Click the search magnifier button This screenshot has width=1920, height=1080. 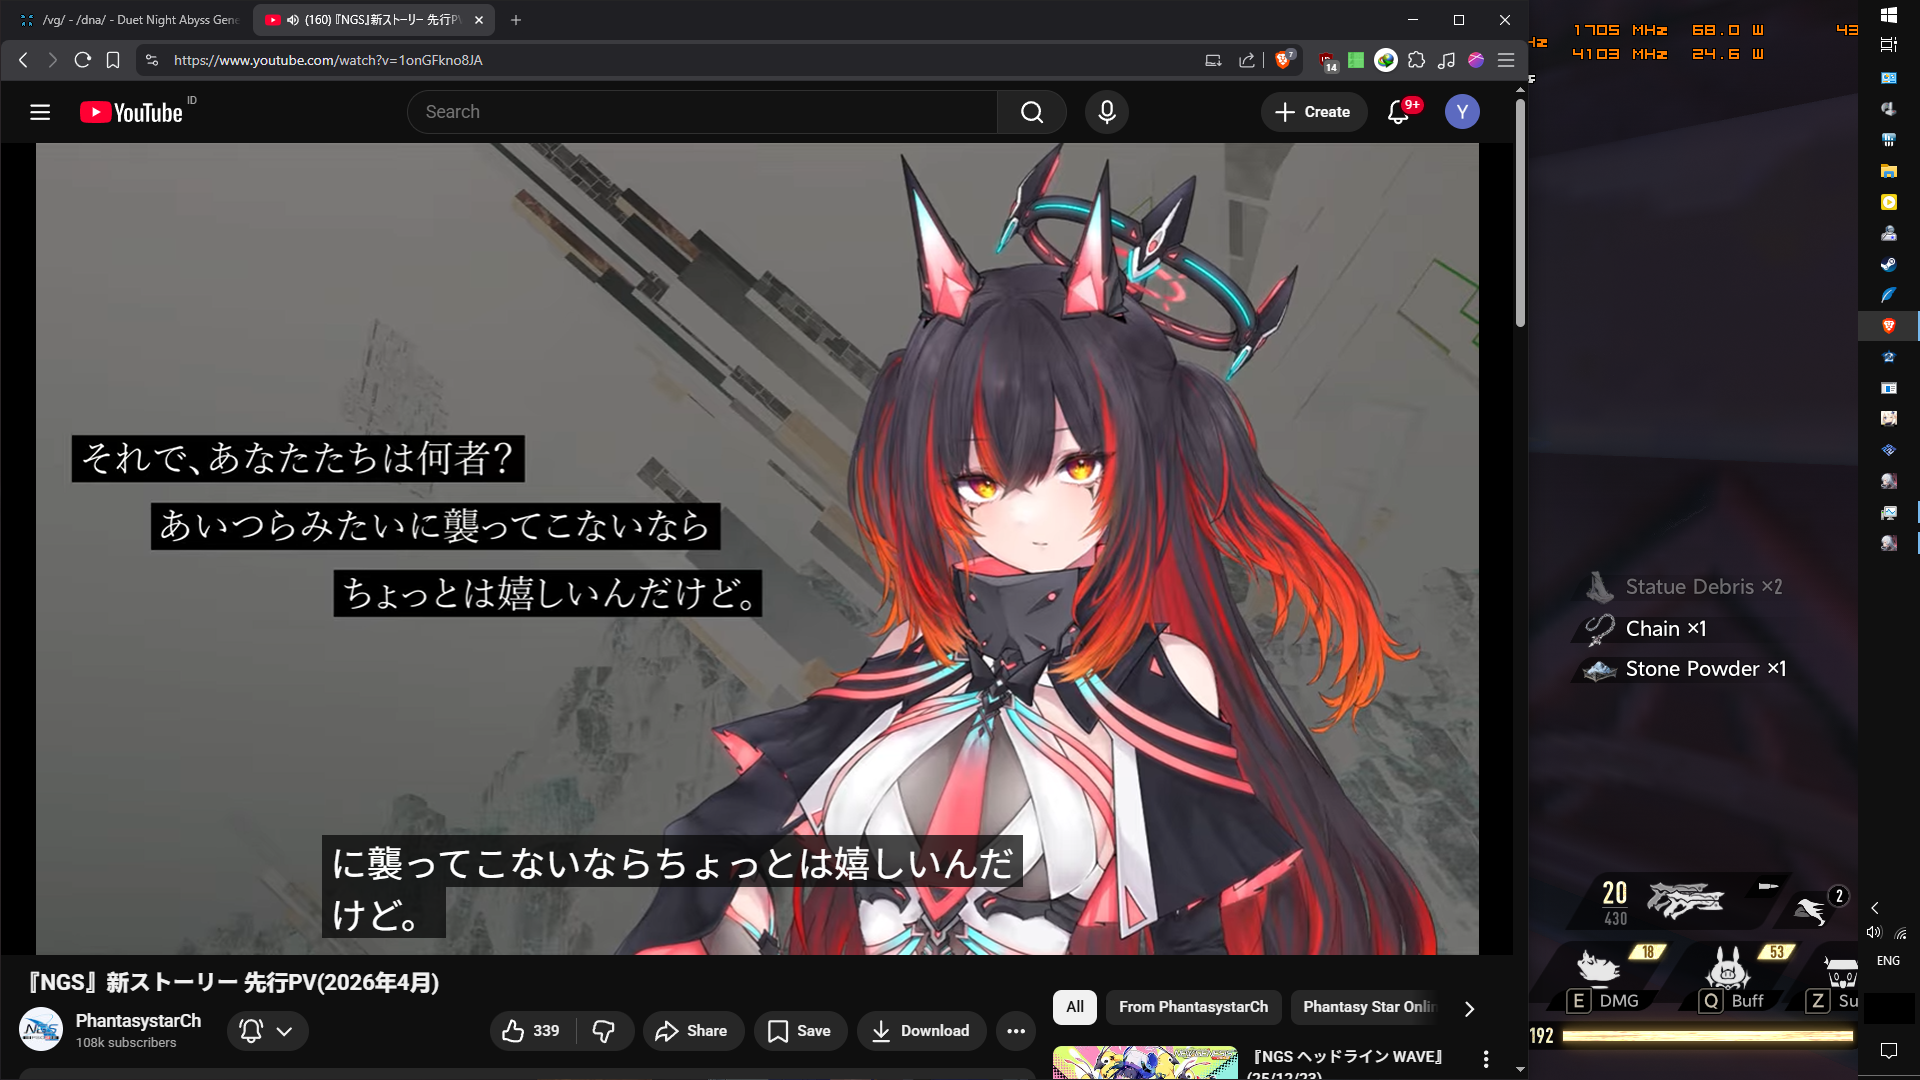coord(1031,112)
